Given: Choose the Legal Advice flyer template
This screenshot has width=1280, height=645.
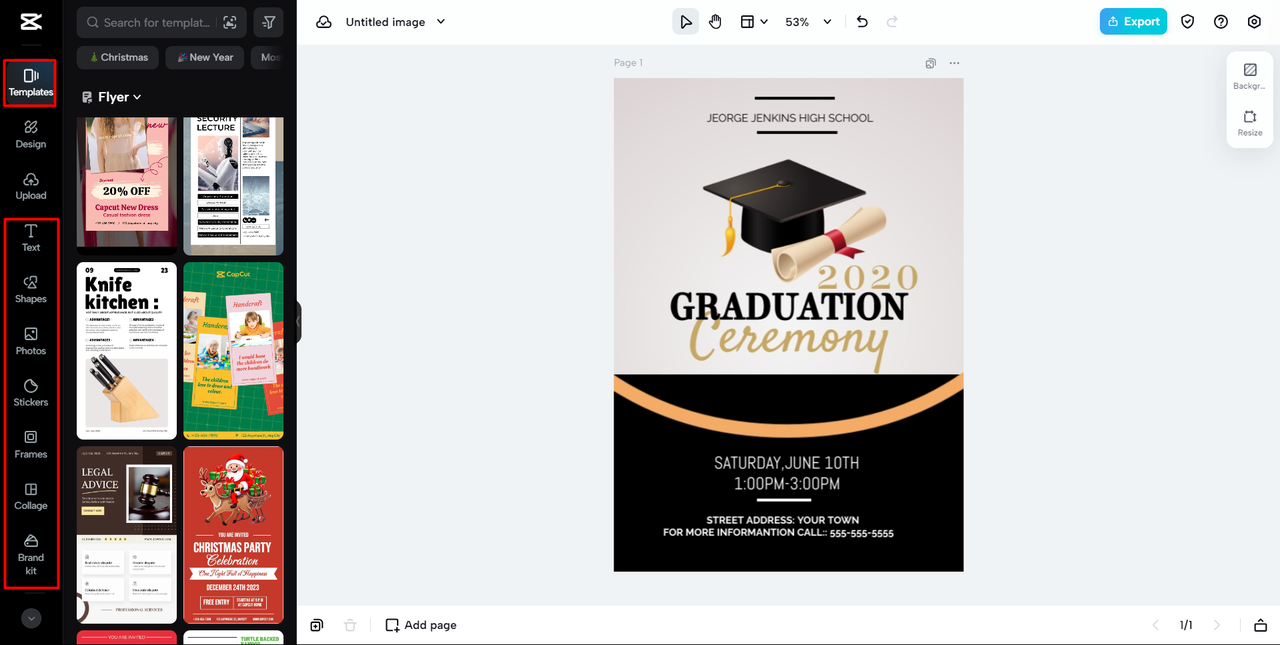Looking at the screenshot, I should coord(127,535).
